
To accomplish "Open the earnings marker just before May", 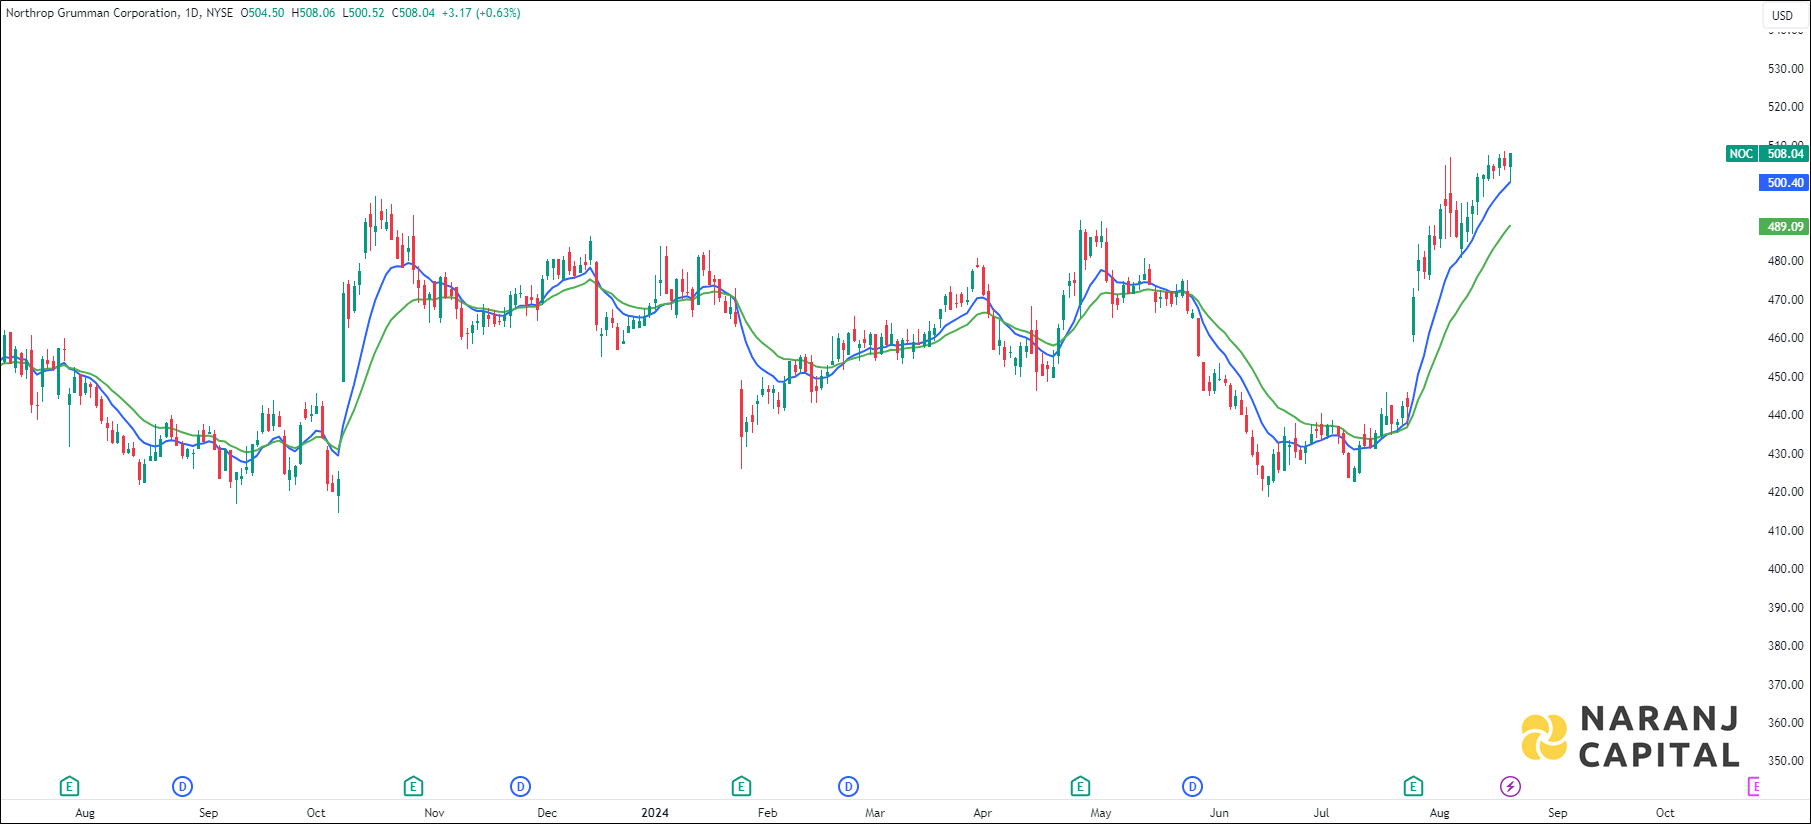I will click(1080, 787).
